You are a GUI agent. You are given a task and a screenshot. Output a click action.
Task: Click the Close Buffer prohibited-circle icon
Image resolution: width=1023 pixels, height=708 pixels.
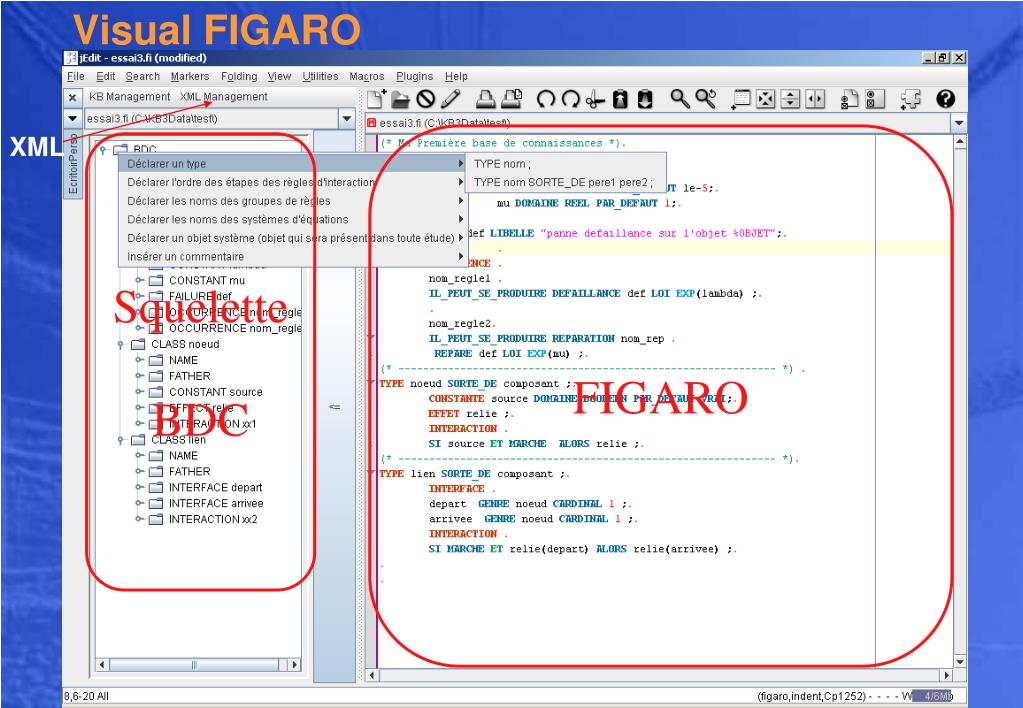click(x=426, y=99)
